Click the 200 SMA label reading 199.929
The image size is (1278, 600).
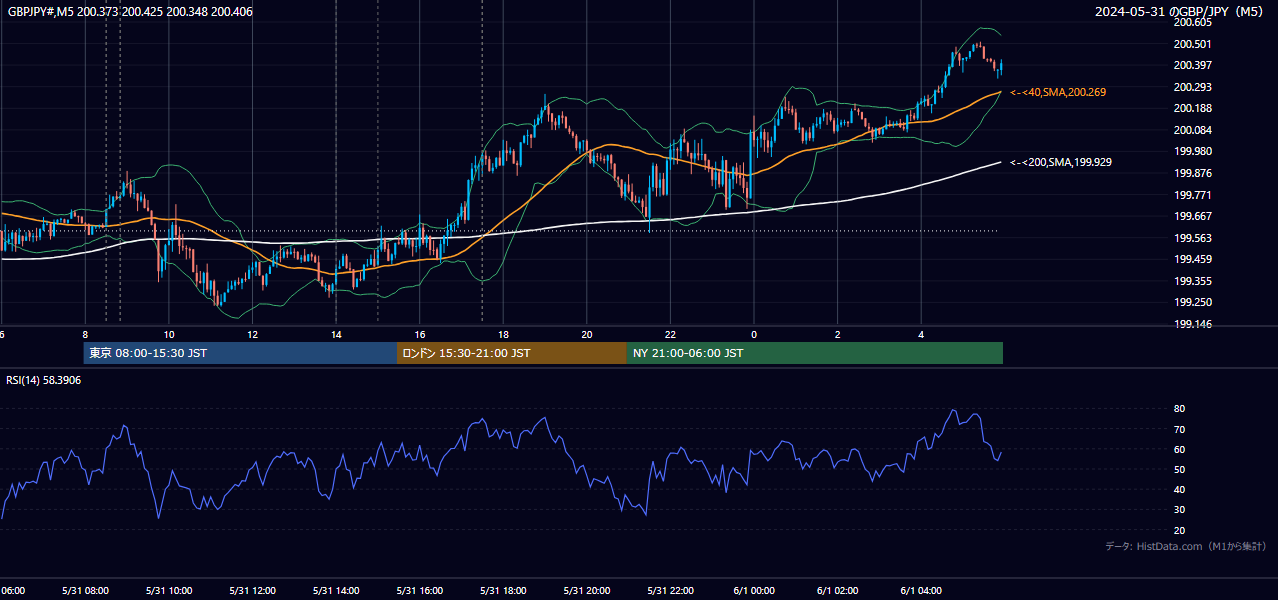click(1061, 162)
